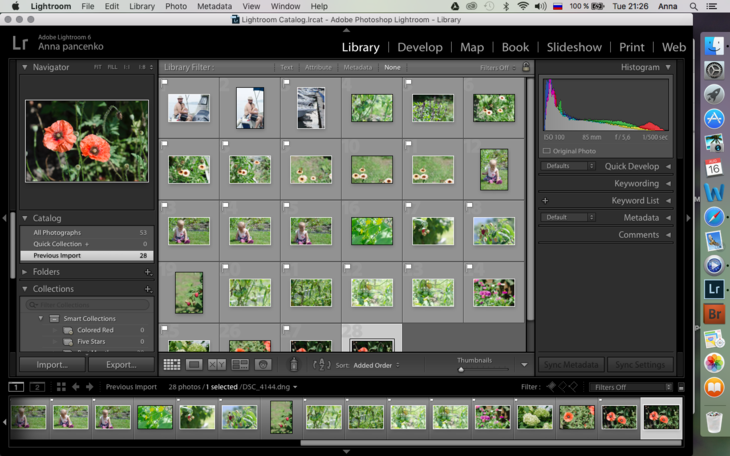Open Compare view (XY icon)

tap(217, 365)
